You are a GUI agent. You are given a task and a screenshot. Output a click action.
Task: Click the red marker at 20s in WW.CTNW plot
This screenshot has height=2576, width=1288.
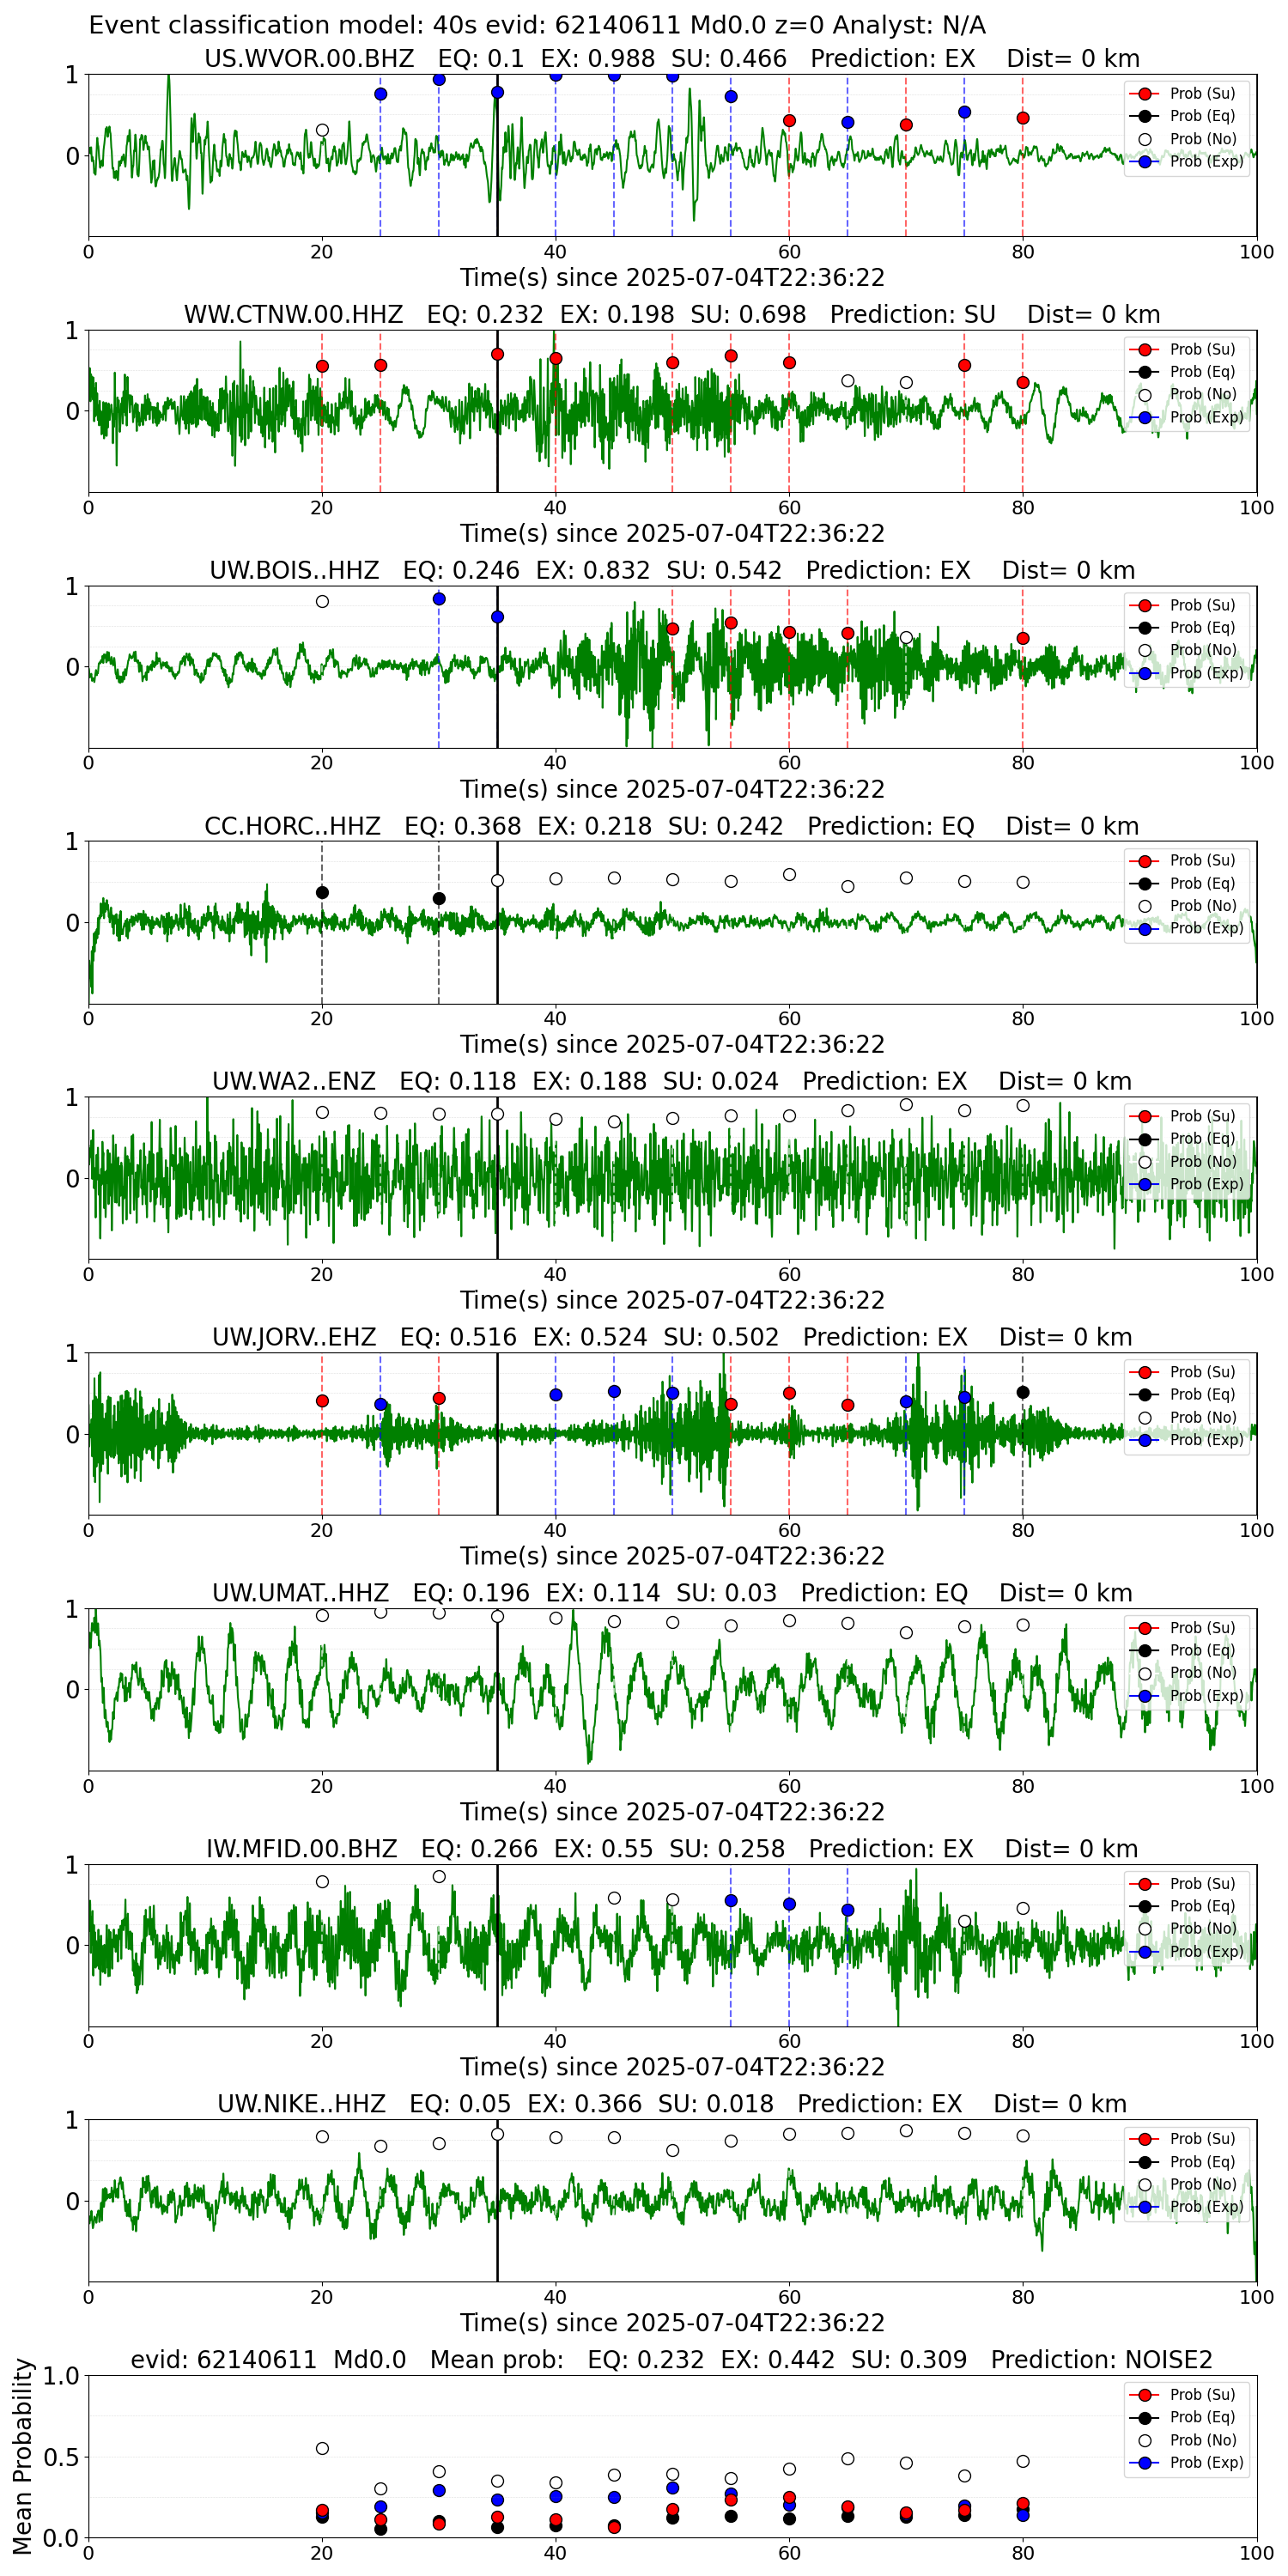pos(322,367)
